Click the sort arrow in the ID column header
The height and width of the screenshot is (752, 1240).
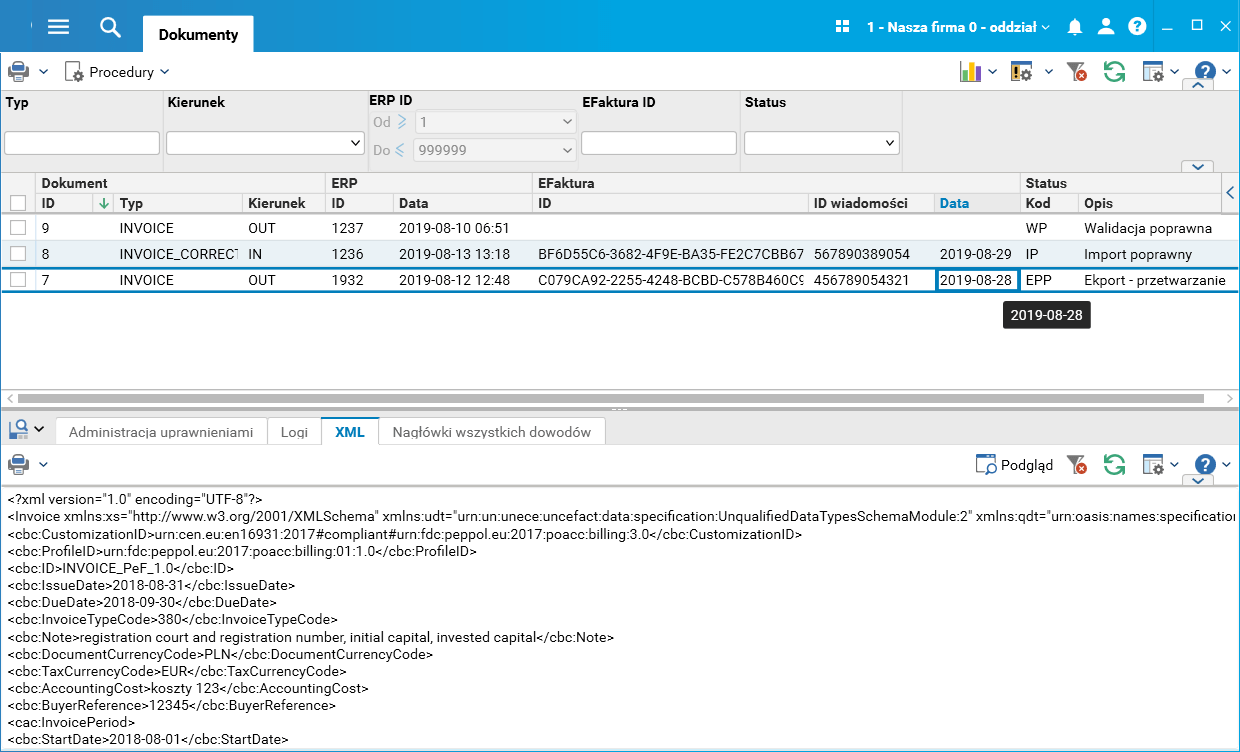point(103,203)
